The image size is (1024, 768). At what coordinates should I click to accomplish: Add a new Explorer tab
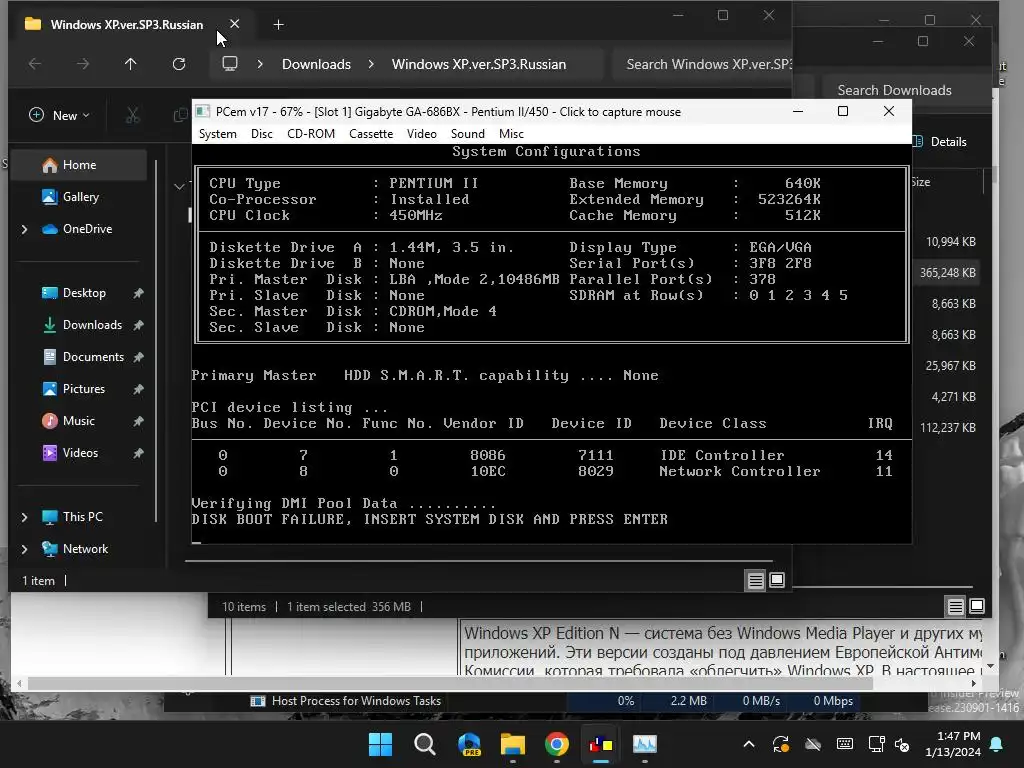(x=278, y=25)
